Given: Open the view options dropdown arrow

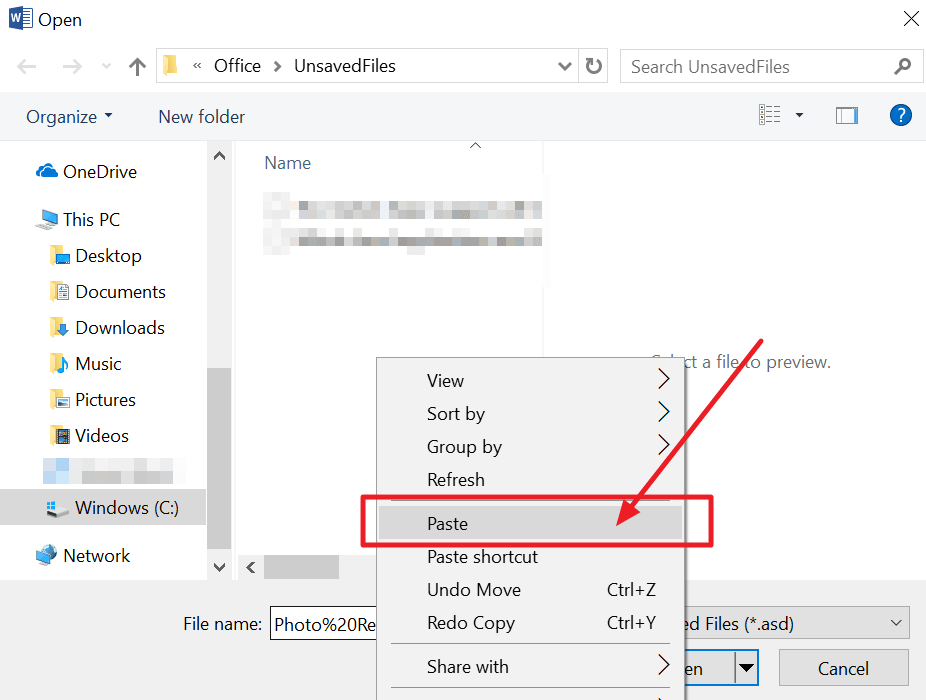Looking at the screenshot, I should [x=799, y=116].
